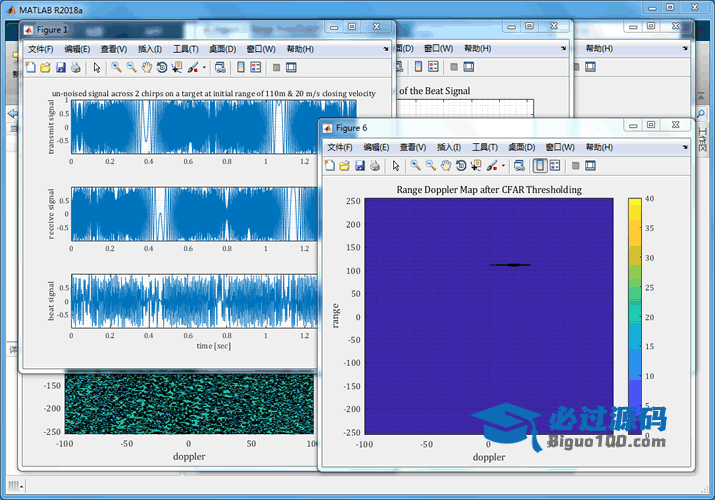Open 查看(V) menu in Figure 6
Image resolution: width=715 pixels, height=500 pixels.
(x=413, y=147)
